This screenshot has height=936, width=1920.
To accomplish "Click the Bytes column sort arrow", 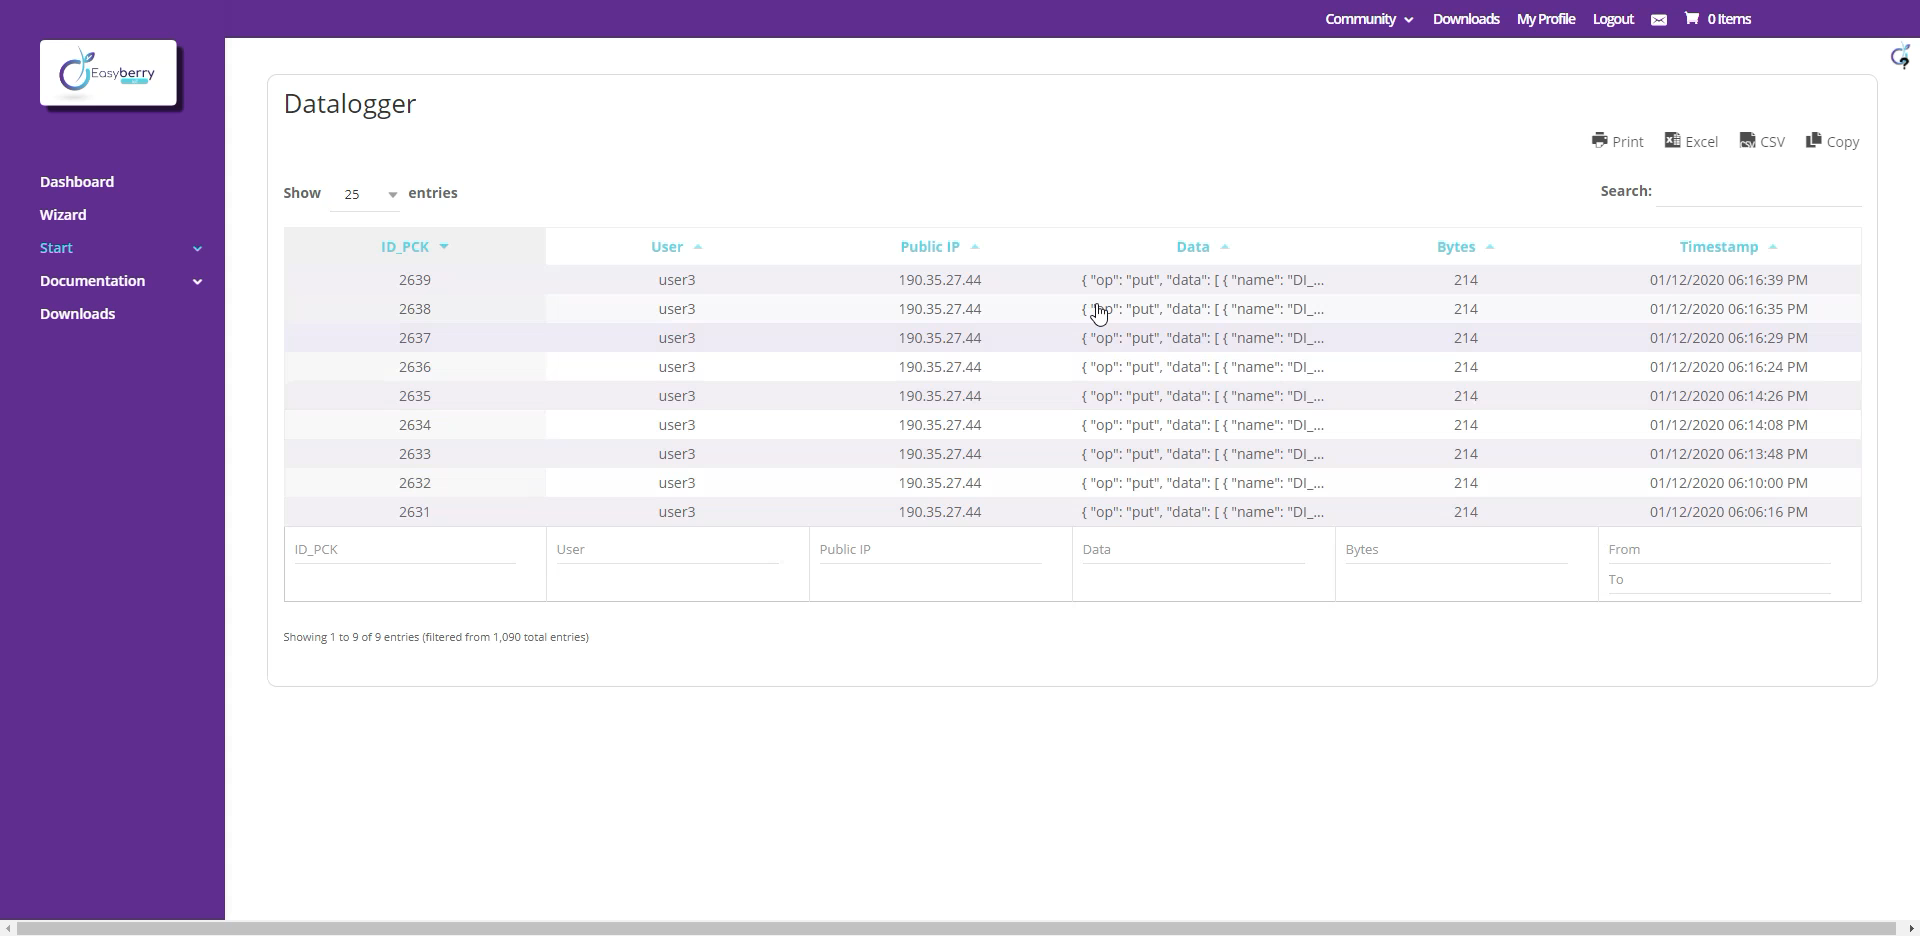I will pos(1490,247).
